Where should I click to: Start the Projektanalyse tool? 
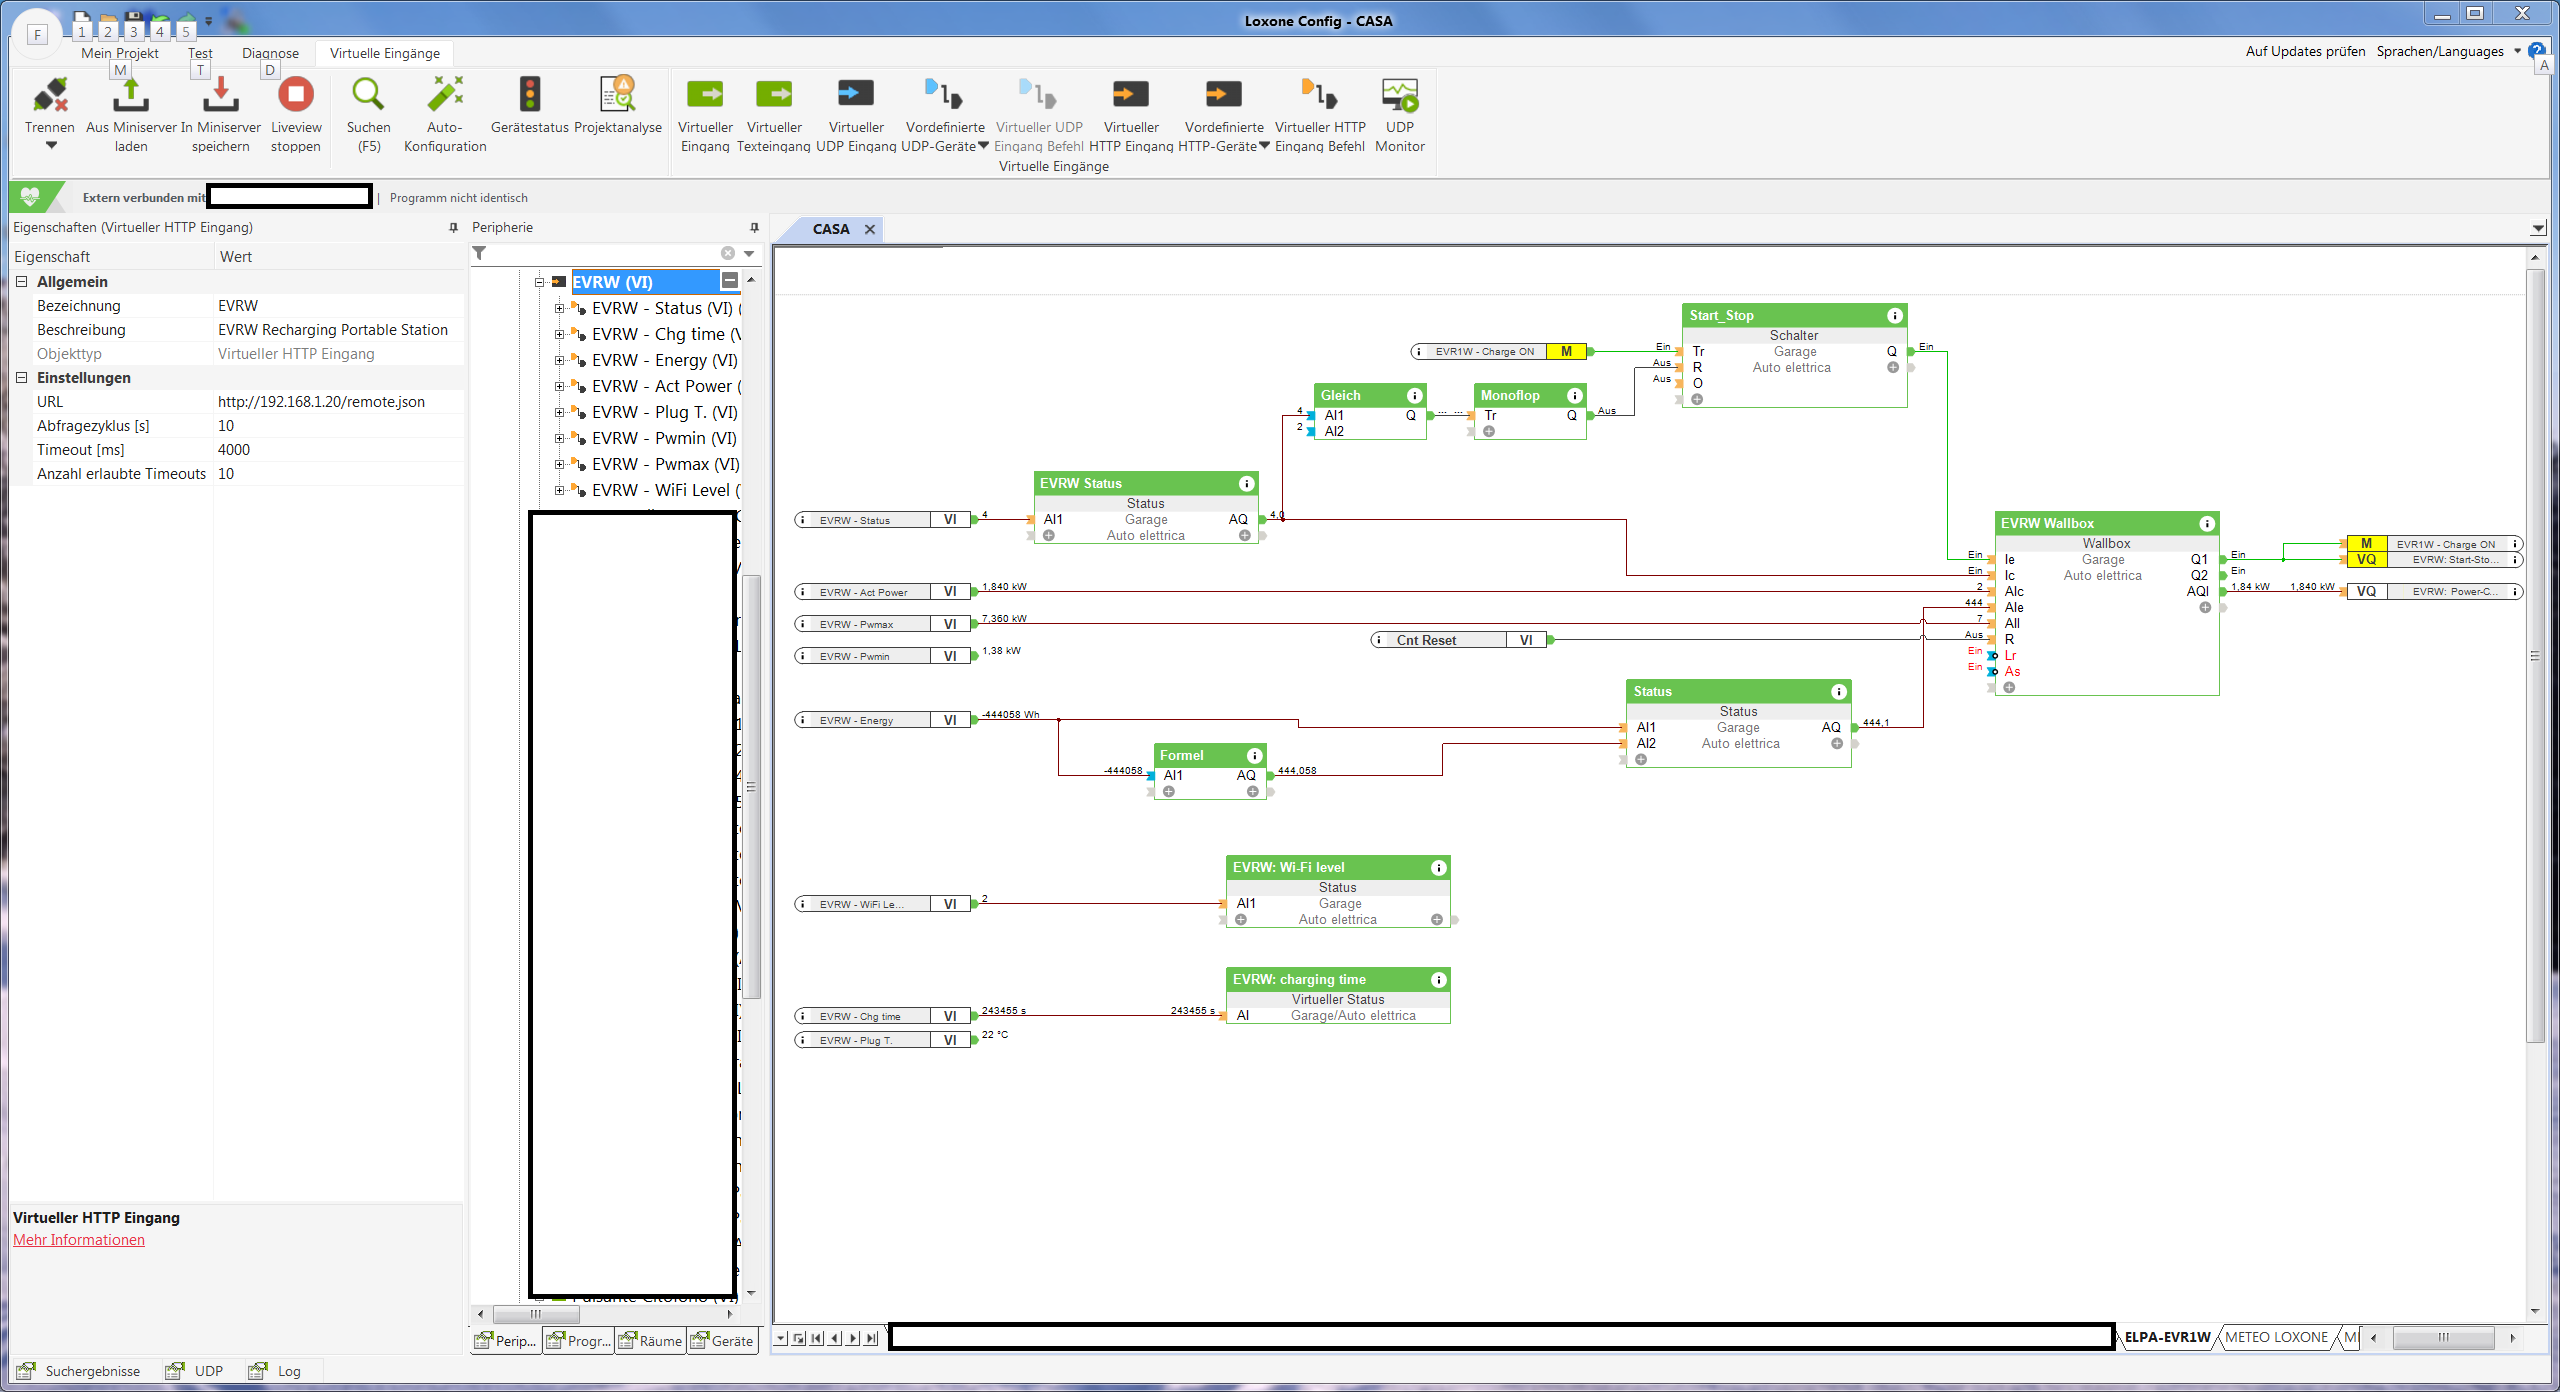pyautogui.click(x=618, y=95)
